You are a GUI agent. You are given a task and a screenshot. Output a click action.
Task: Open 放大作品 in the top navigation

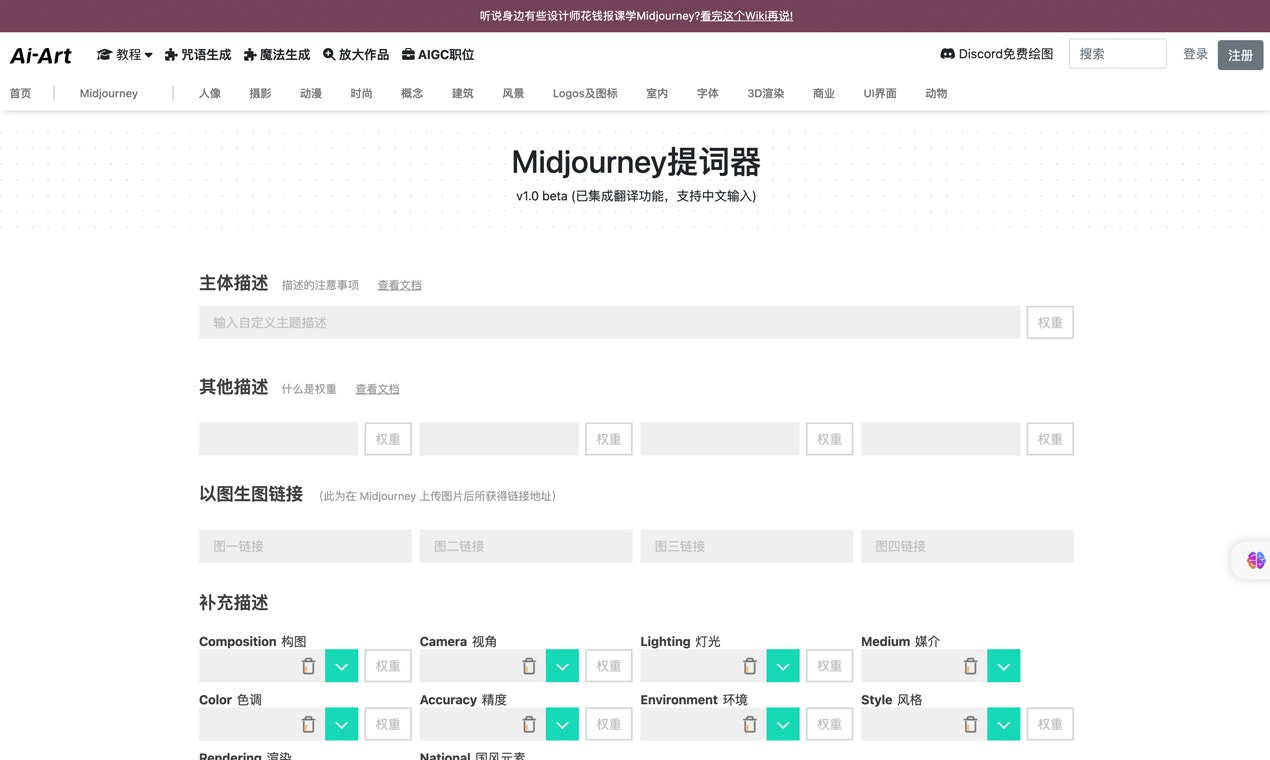click(356, 55)
